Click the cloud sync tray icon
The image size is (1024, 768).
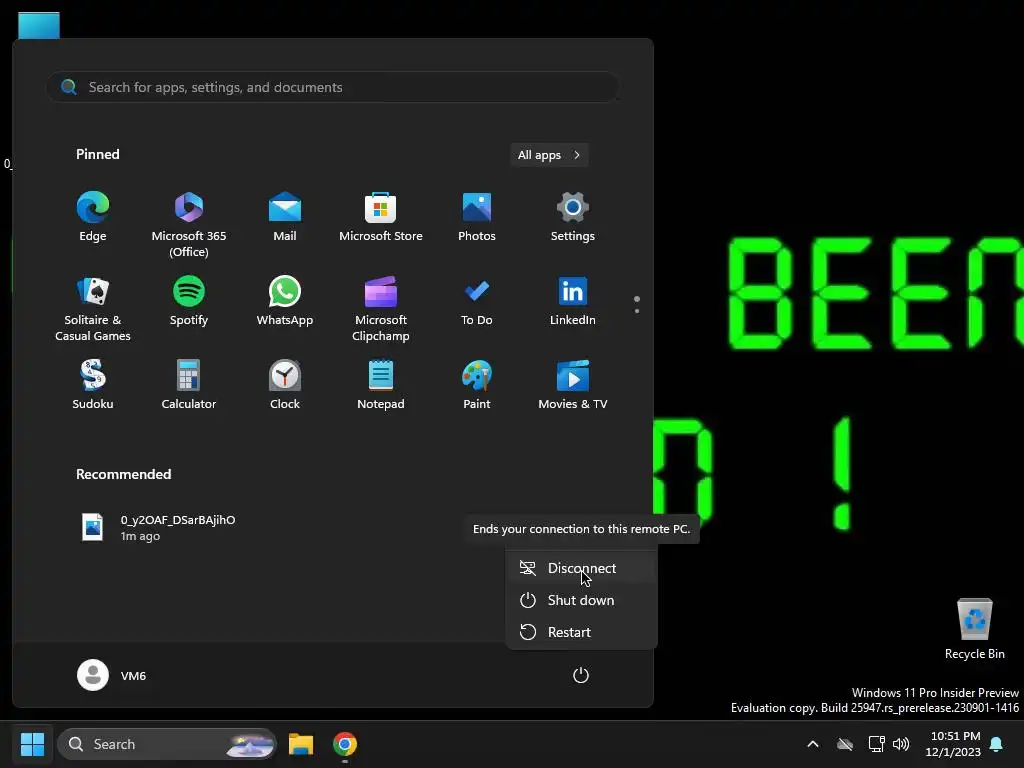845,744
